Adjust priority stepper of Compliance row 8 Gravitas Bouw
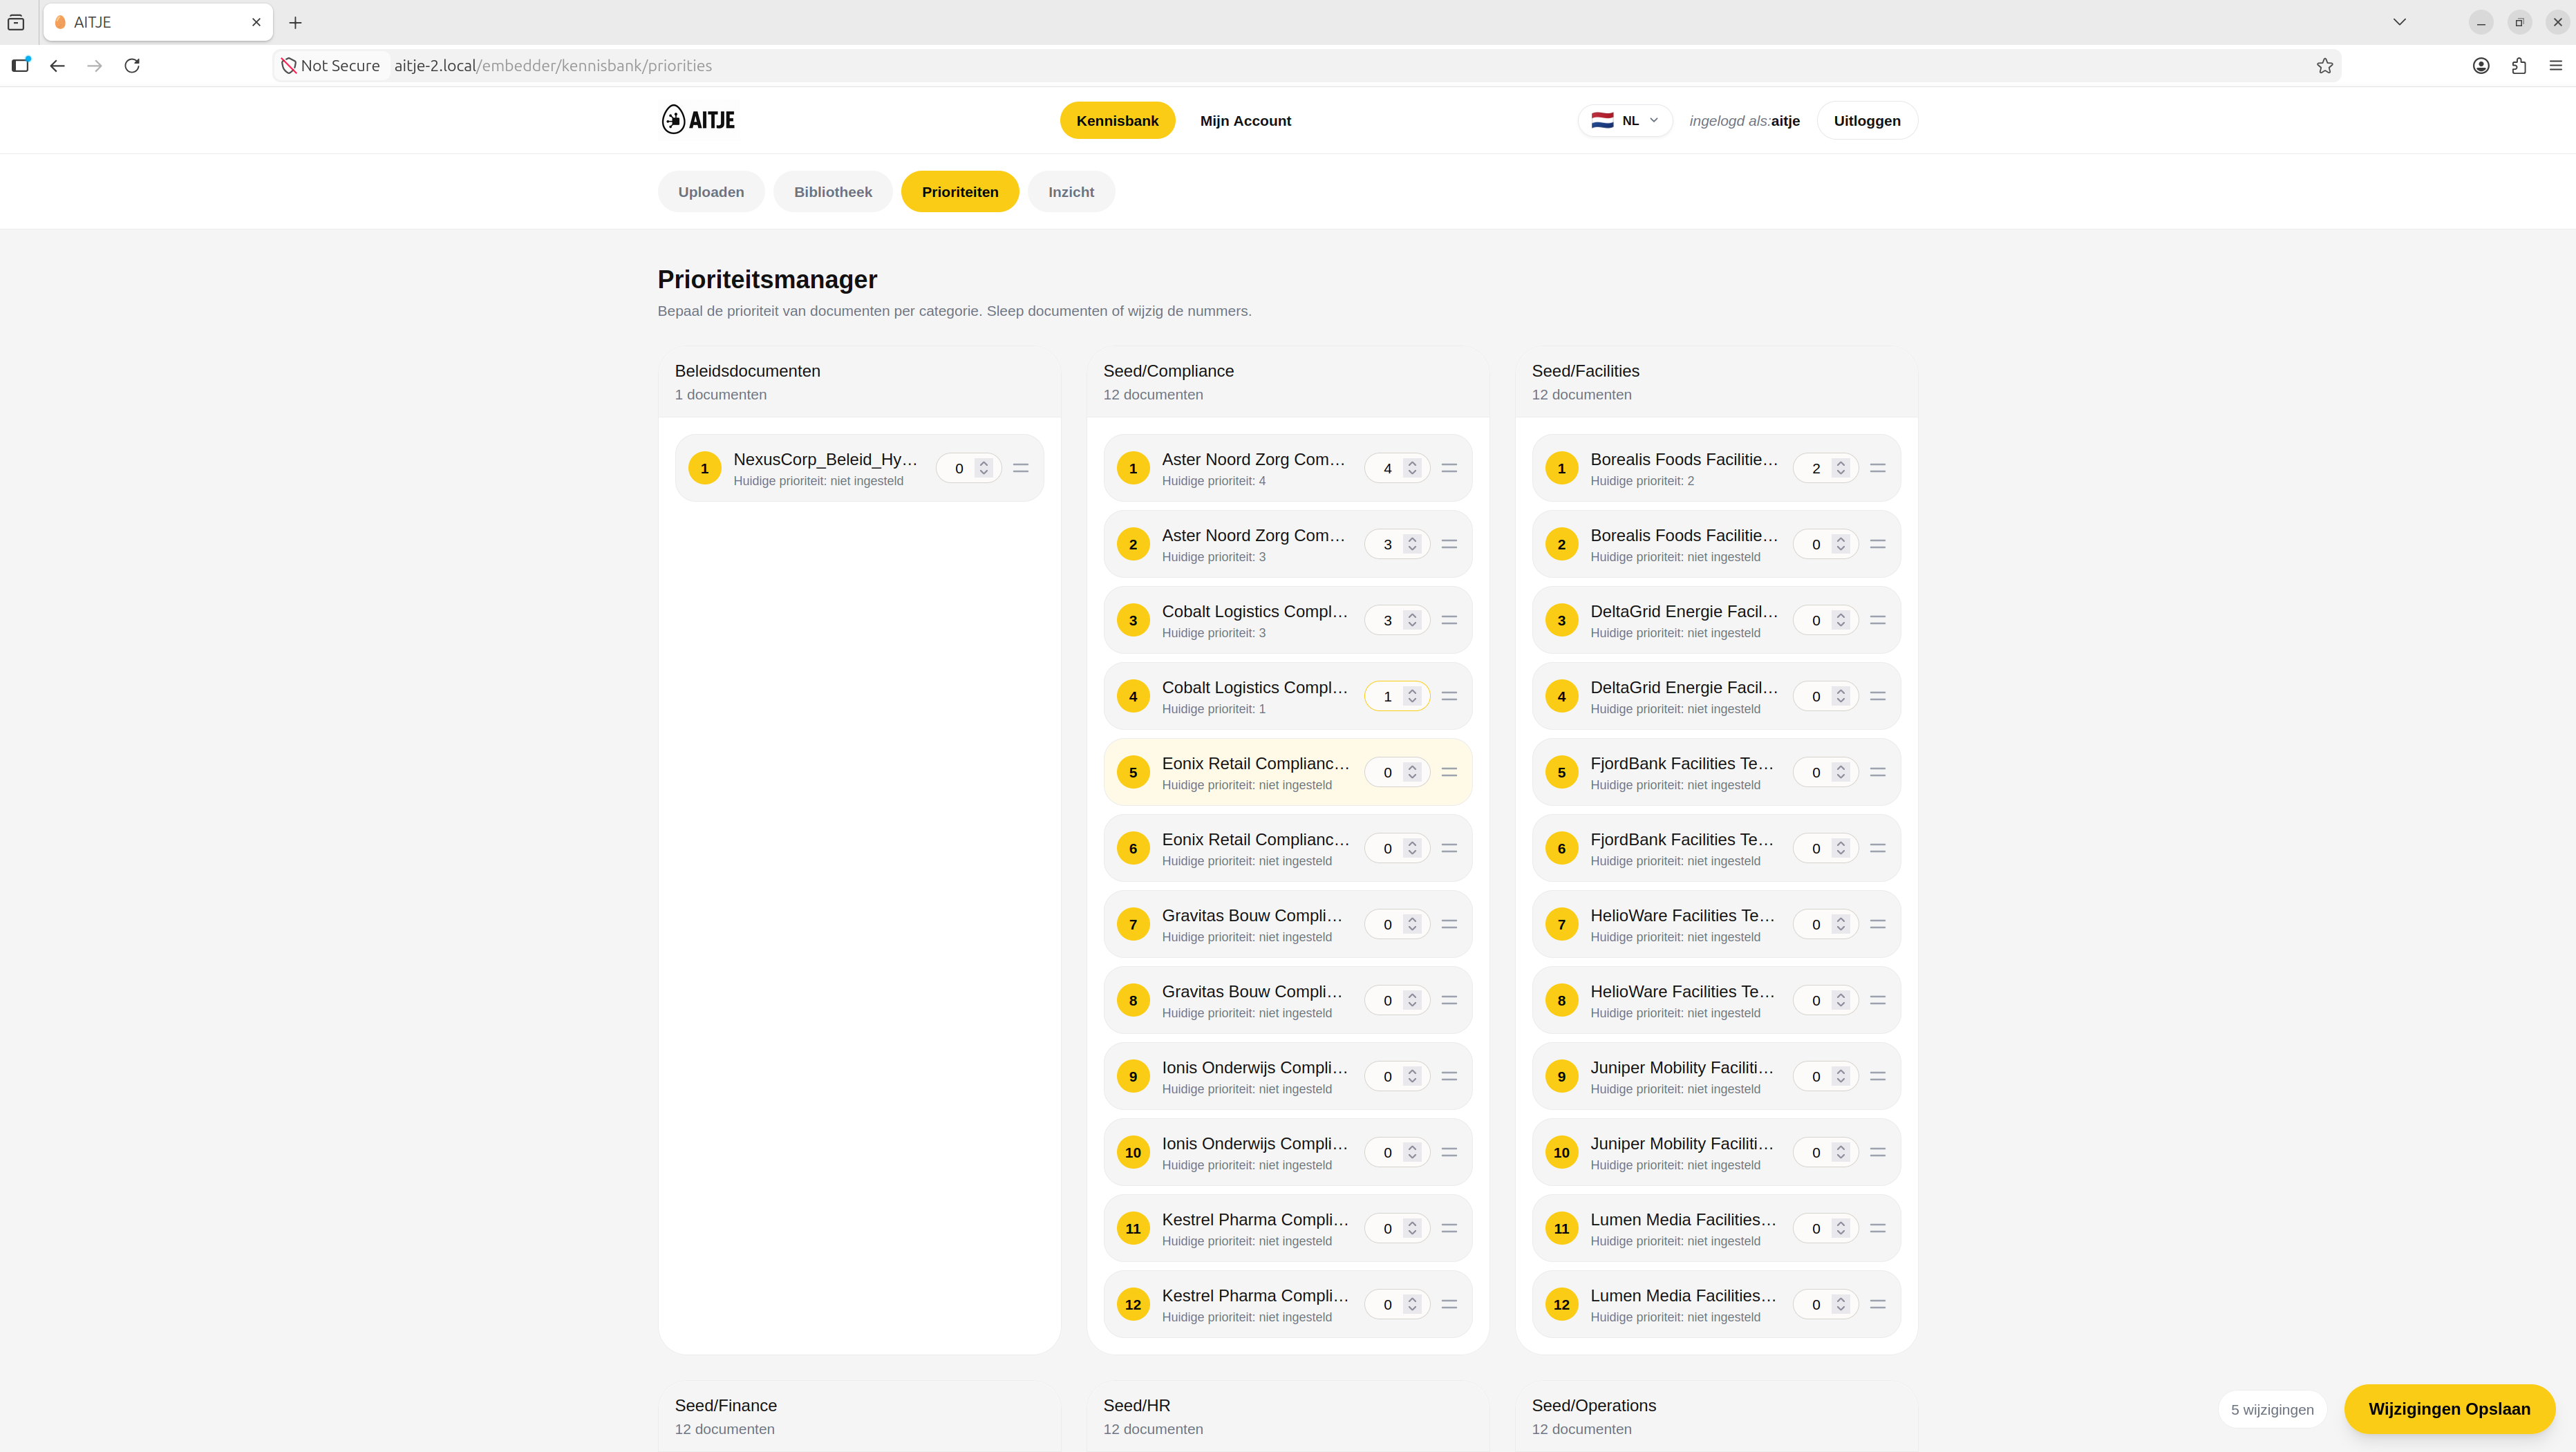This screenshot has height=1452, width=2576. point(1412,1000)
